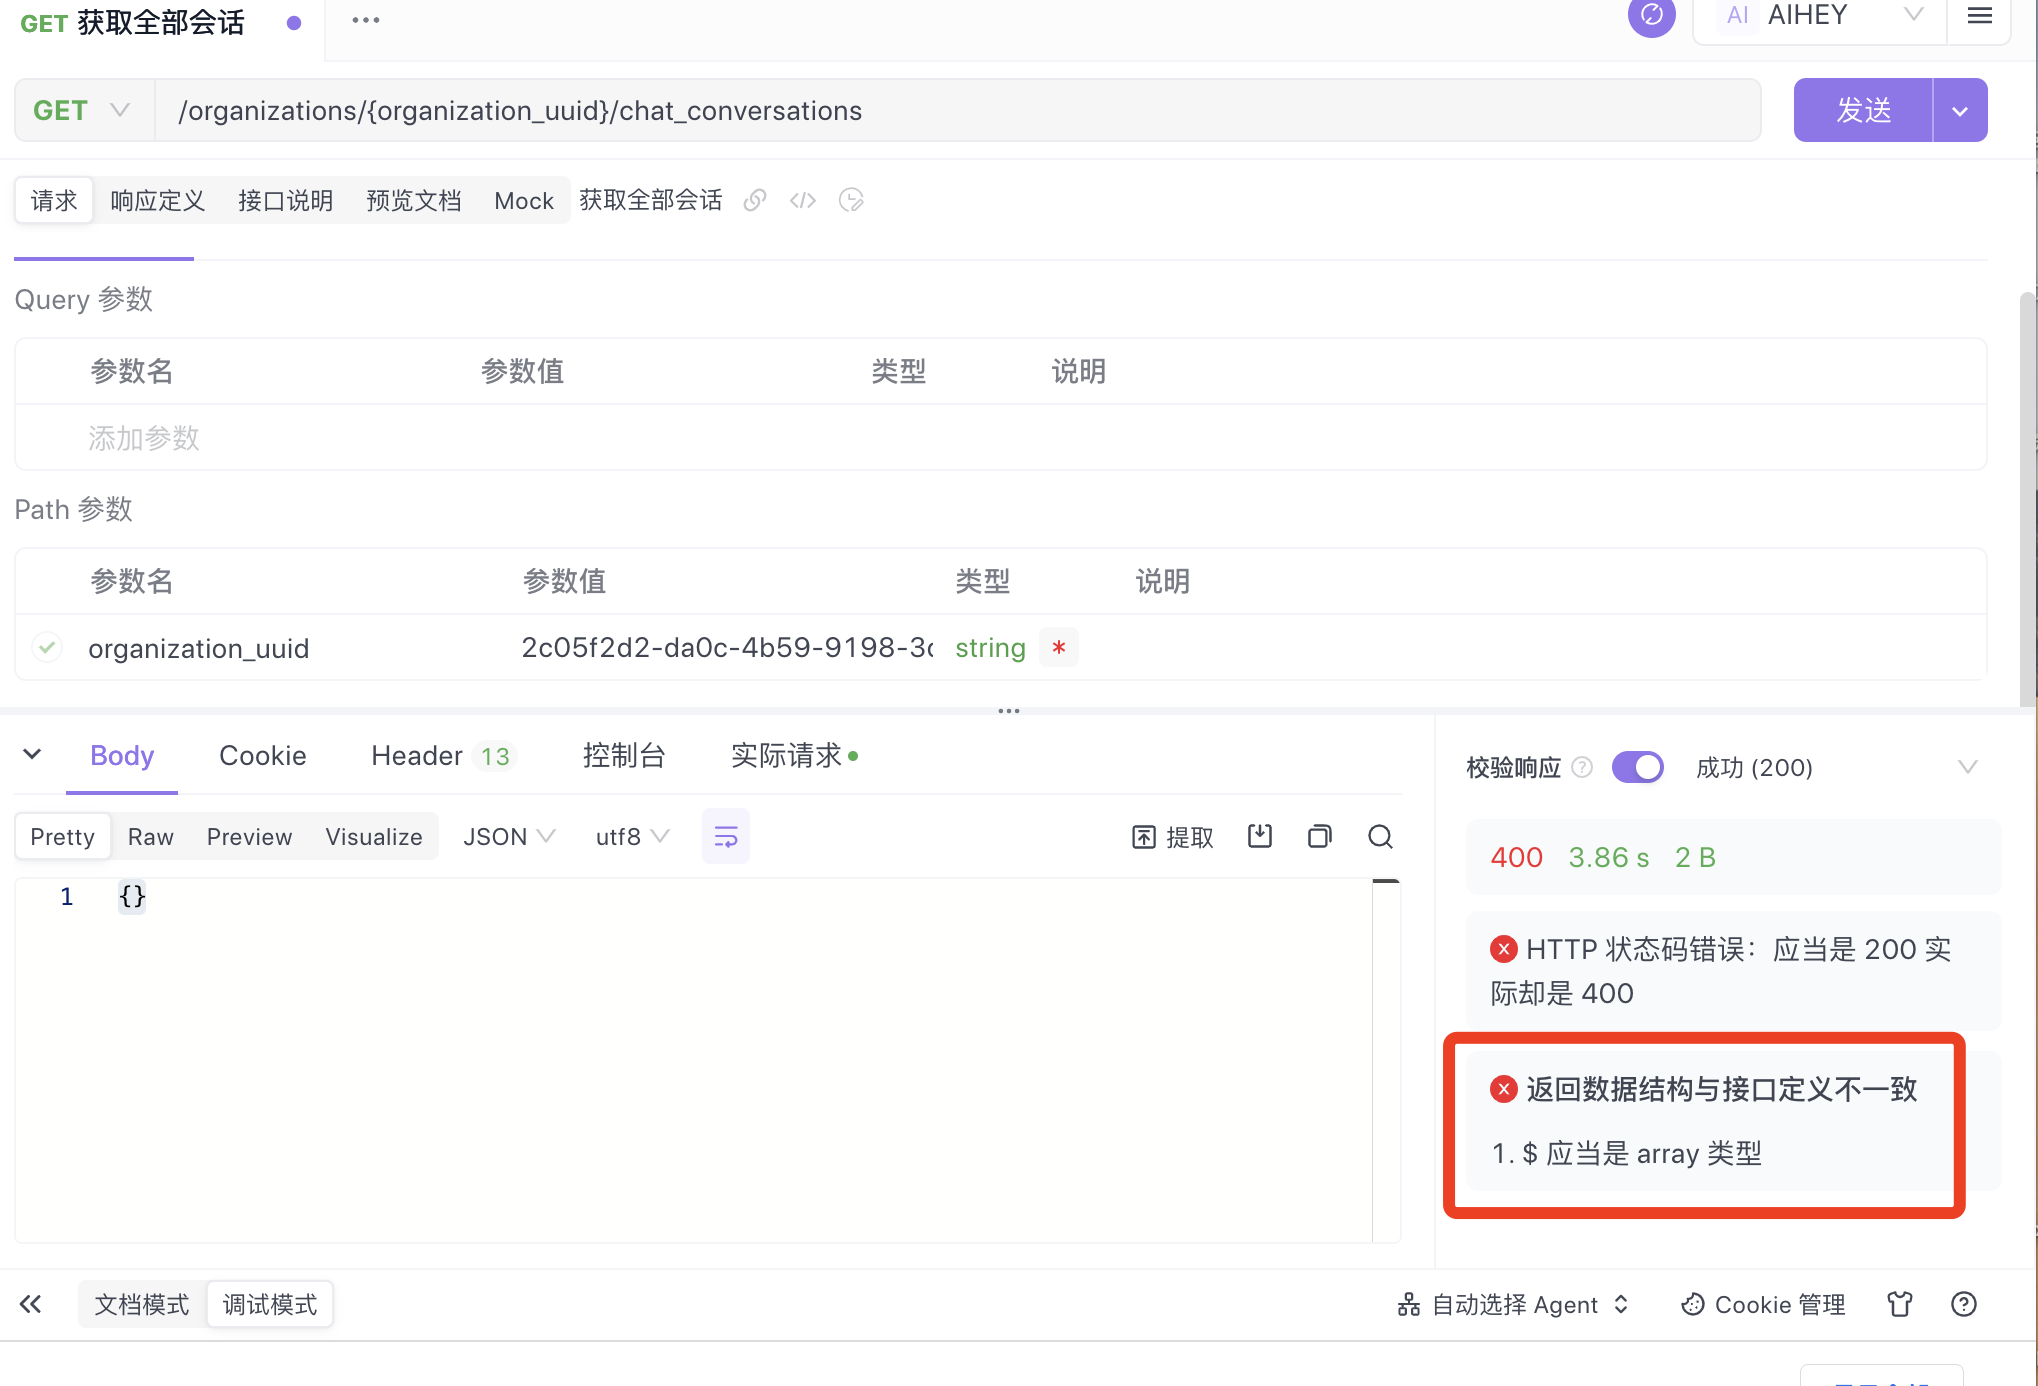This screenshot has height=1386, width=2038.
Task: Expand the 成功 (200) response dropdown
Action: pyautogui.click(x=1966, y=767)
